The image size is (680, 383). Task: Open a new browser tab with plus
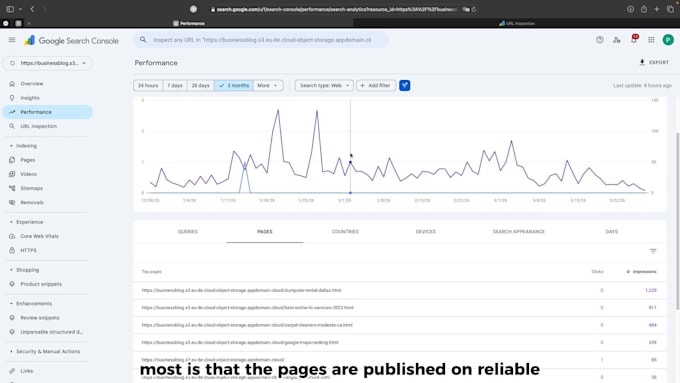657,9
